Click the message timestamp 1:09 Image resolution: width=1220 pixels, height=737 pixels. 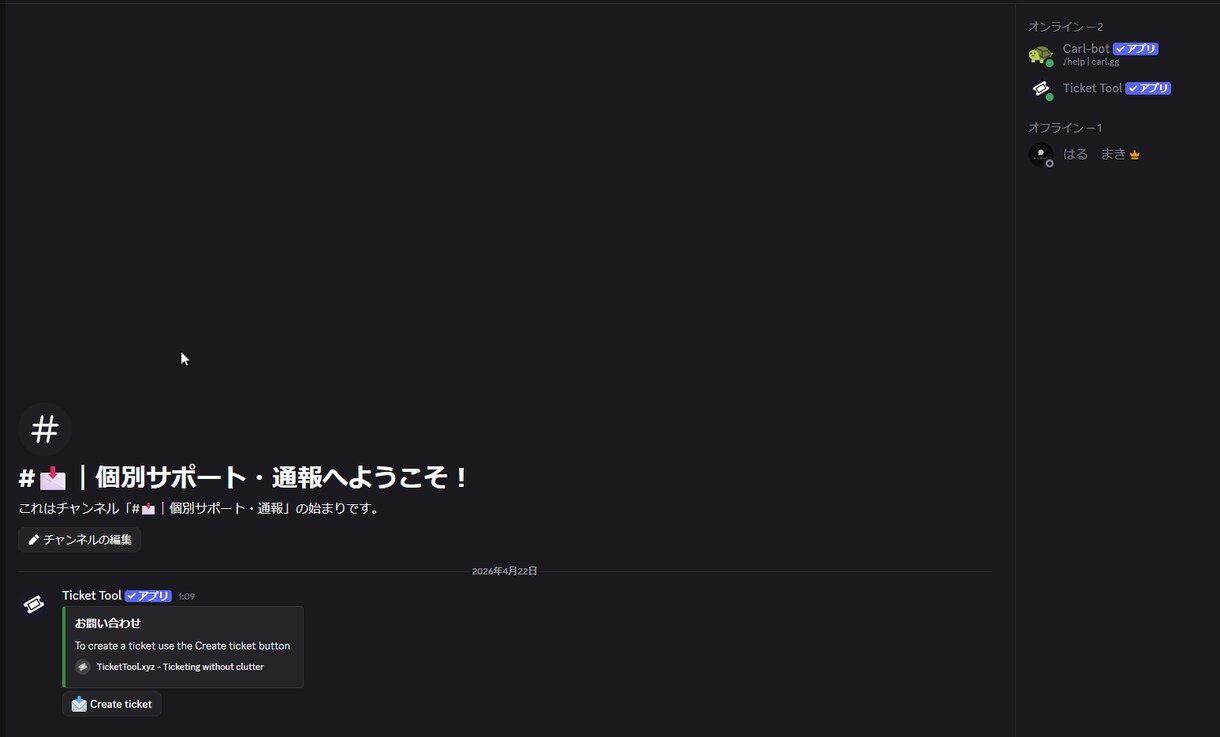[x=186, y=597]
